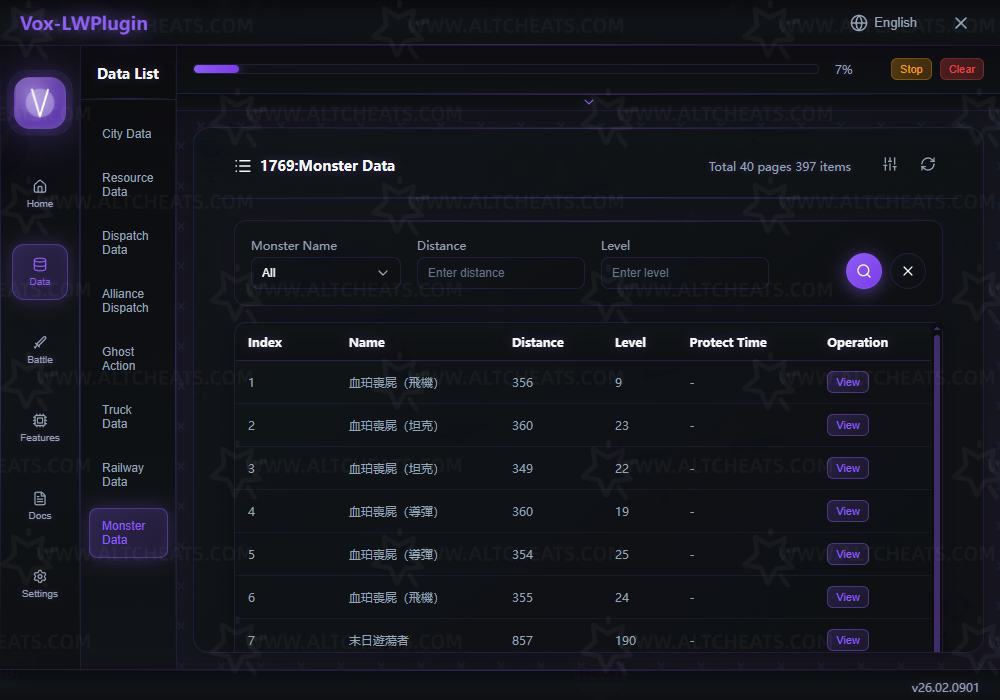Open the Features sidebar section
This screenshot has width=1000, height=700.
[40, 428]
